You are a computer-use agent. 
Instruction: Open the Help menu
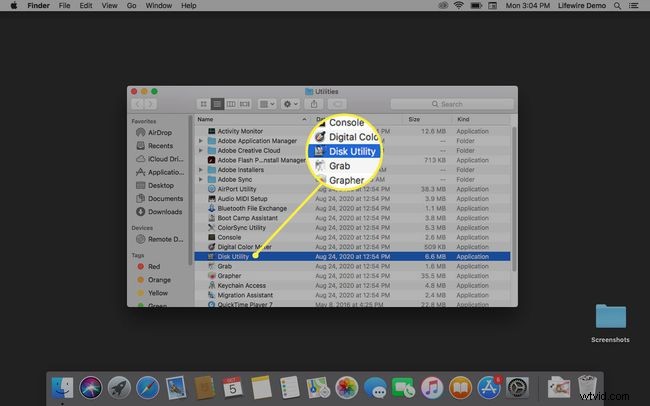coord(189,5)
